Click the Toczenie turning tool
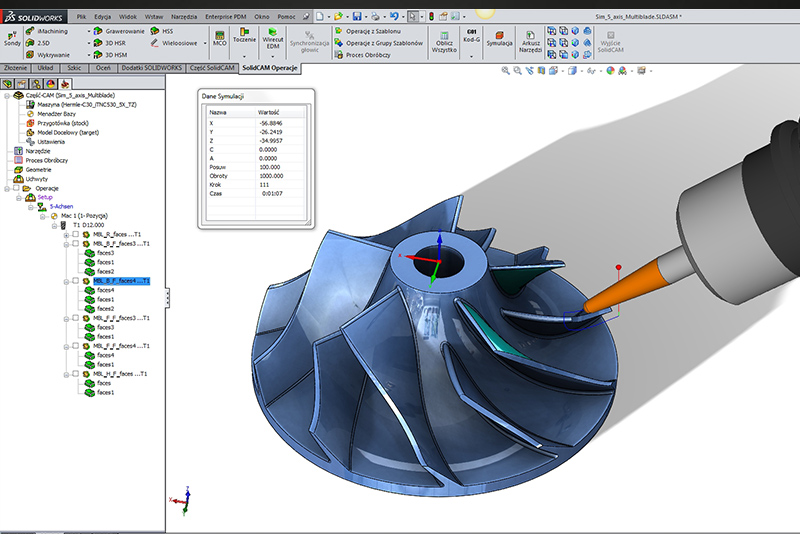This screenshot has width=800, height=534. (244, 35)
